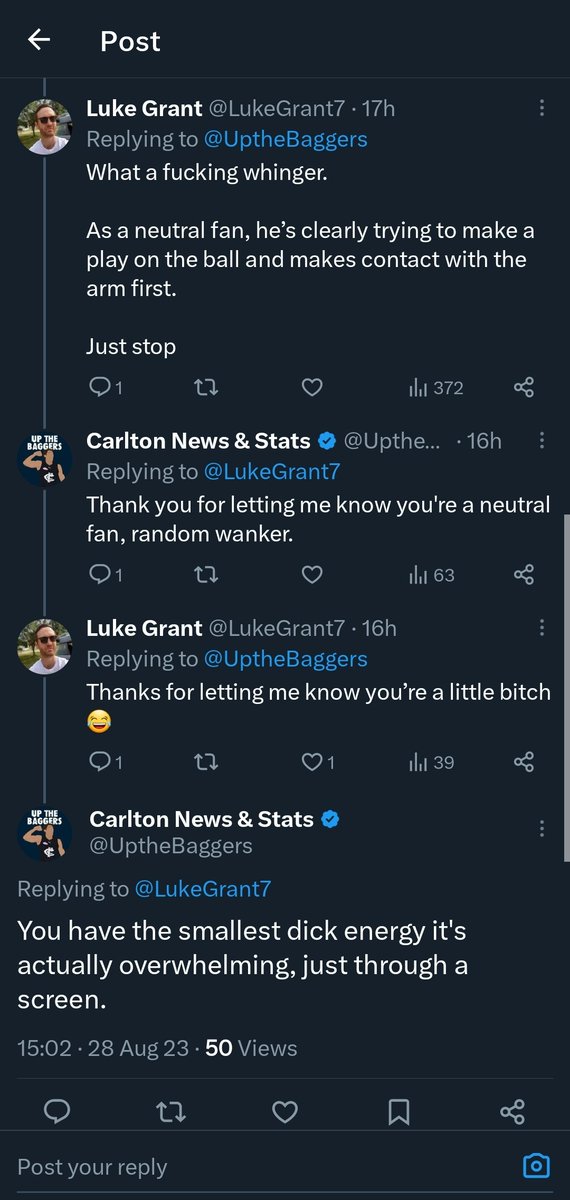This screenshot has height=1200, width=570.
Task: Share Luke Grant's first reply
Action: (523, 387)
